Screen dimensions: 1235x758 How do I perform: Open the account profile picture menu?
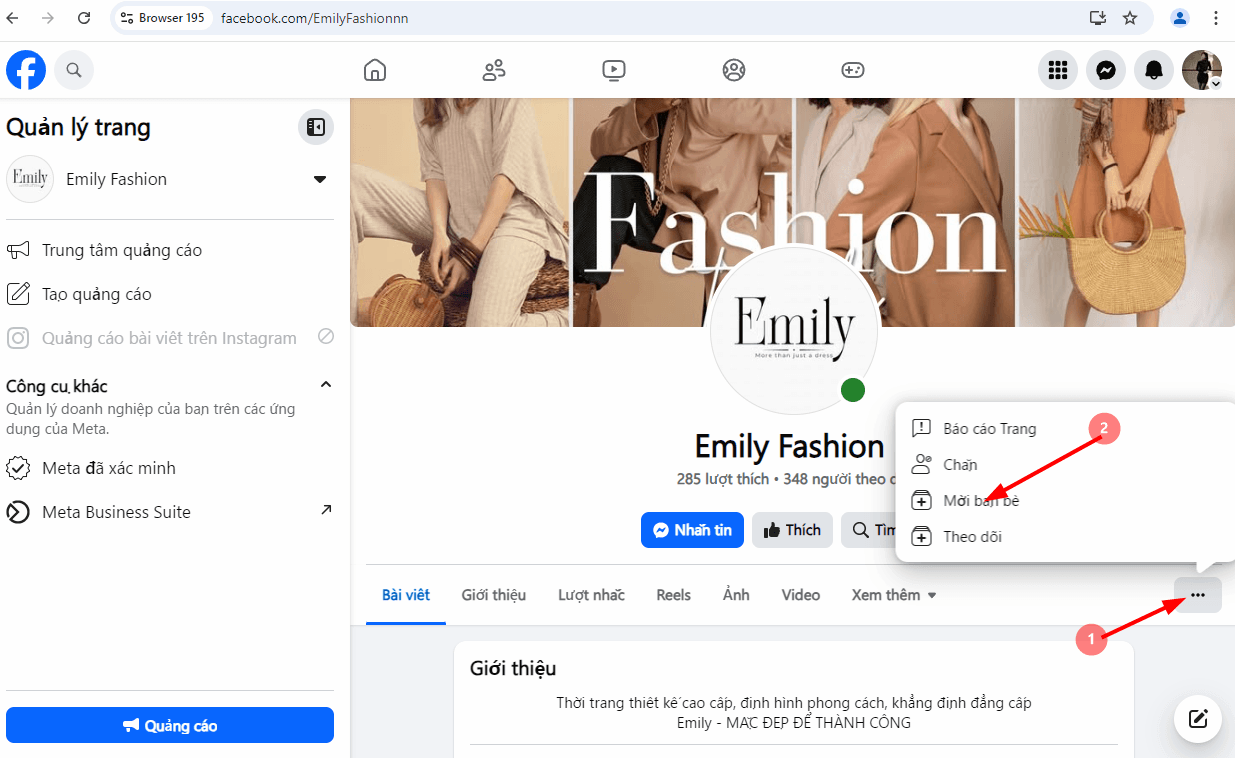tap(1202, 70)
